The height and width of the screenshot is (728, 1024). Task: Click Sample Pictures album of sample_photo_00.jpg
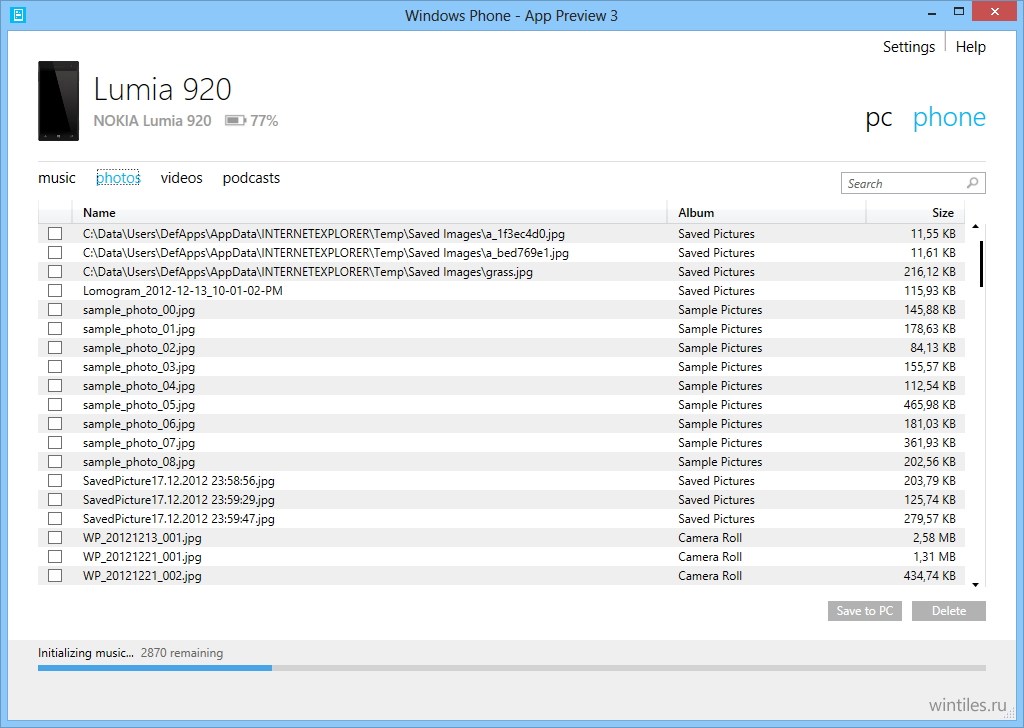pos(720,309)
